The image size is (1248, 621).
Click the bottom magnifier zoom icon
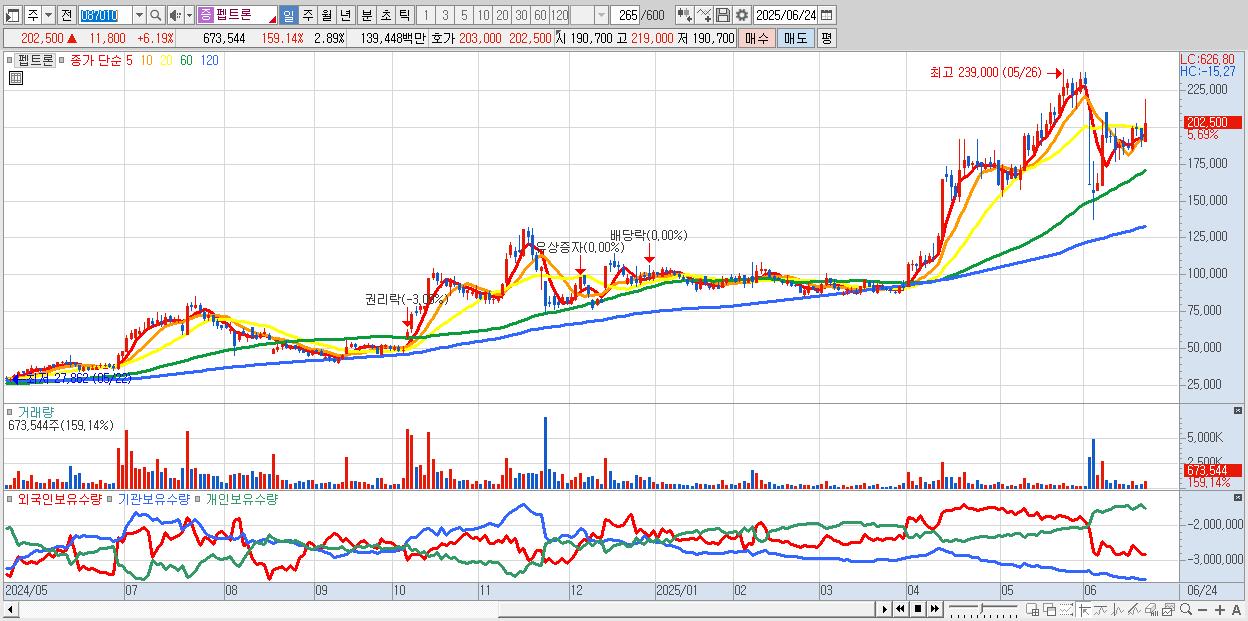(x=1186, y=609)
